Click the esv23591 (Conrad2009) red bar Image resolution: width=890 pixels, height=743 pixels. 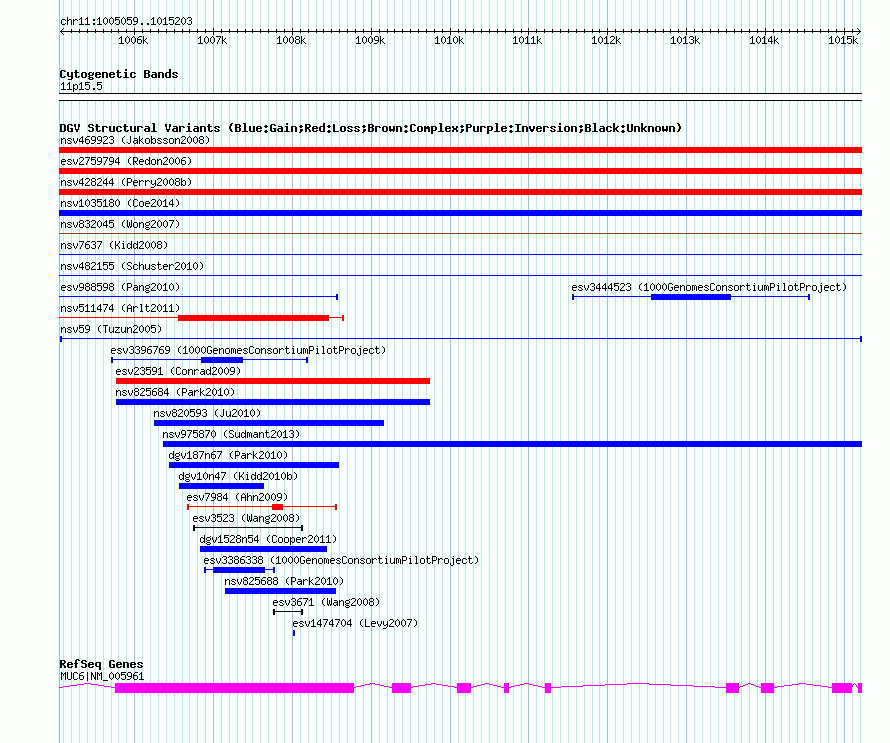tap(273, 381)
